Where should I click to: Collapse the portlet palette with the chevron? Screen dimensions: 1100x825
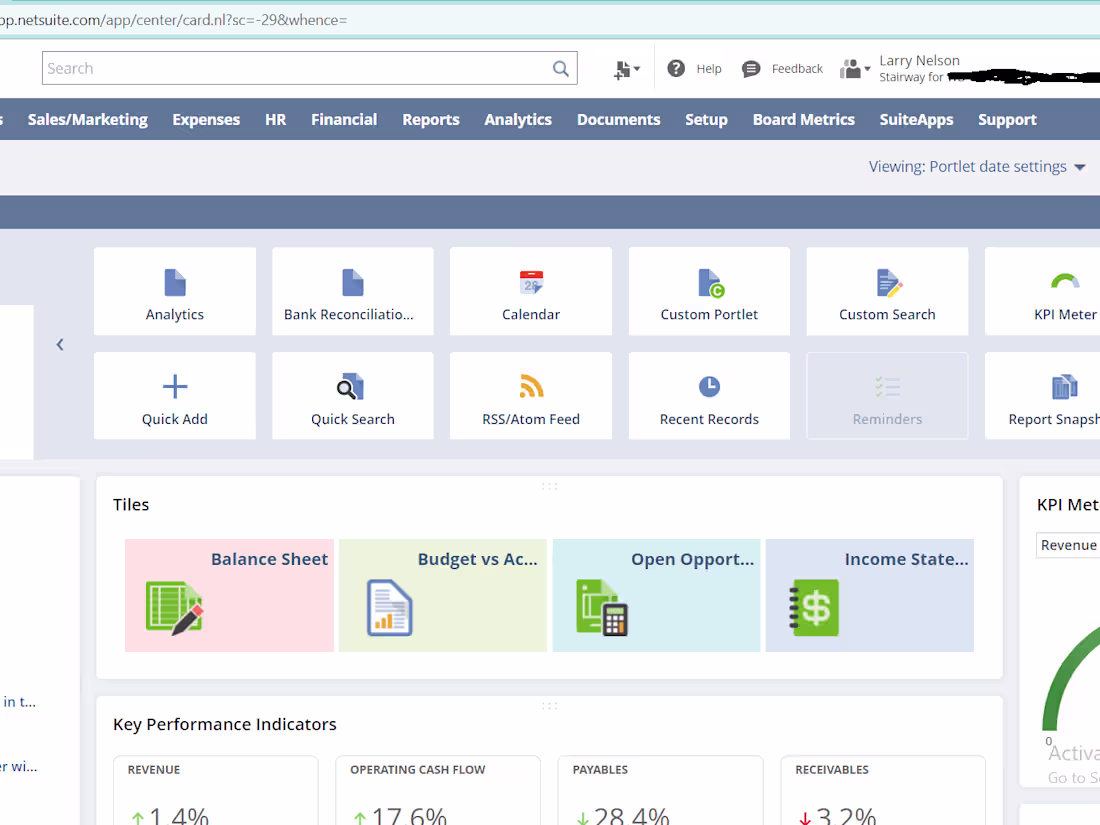59,344
